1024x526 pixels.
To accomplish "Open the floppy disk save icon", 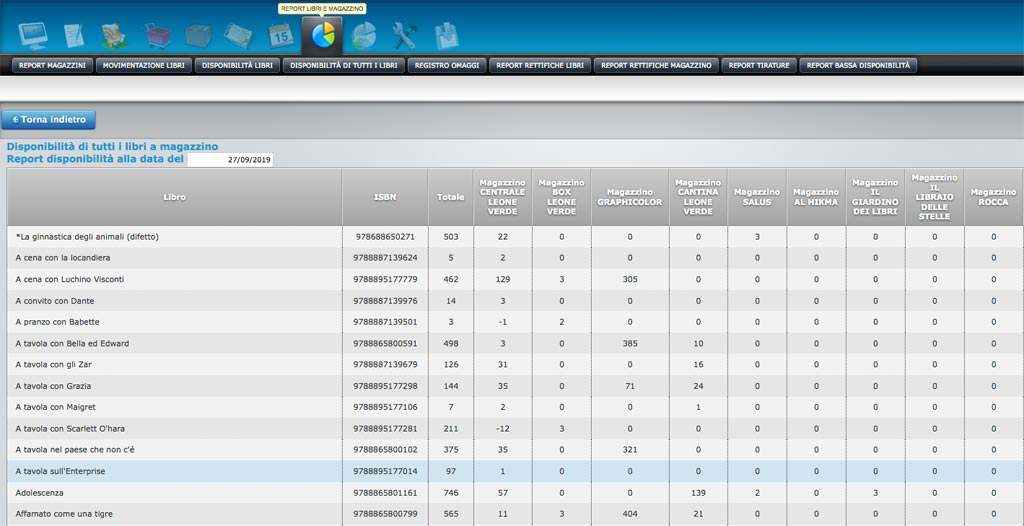I will 447,36.
